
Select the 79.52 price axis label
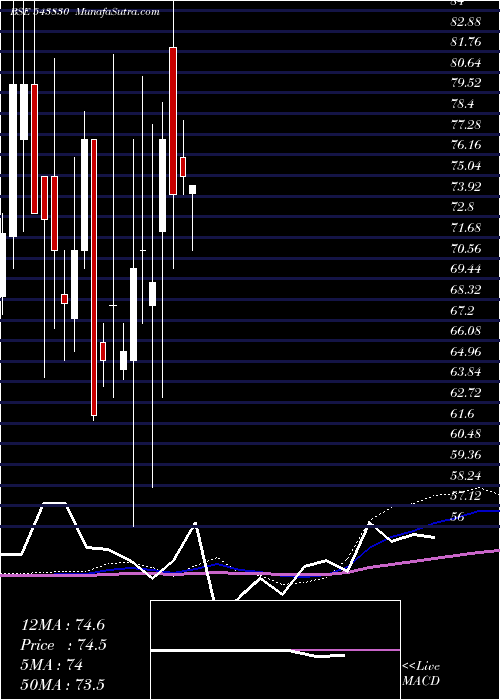tap(466, 83)
